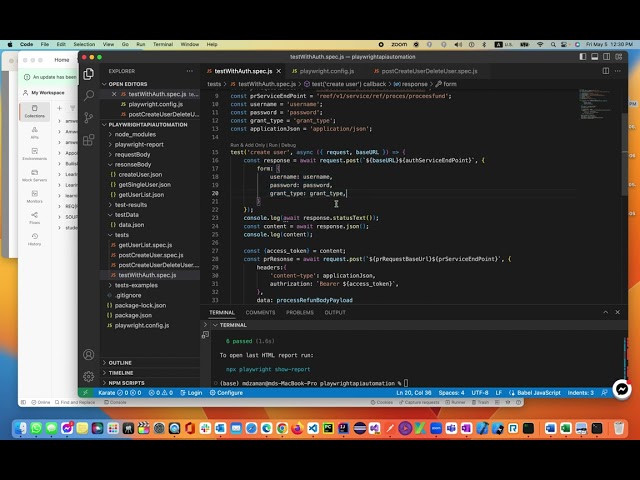
Task: Maximize the panel with up chevron
Action: (606, 312)
